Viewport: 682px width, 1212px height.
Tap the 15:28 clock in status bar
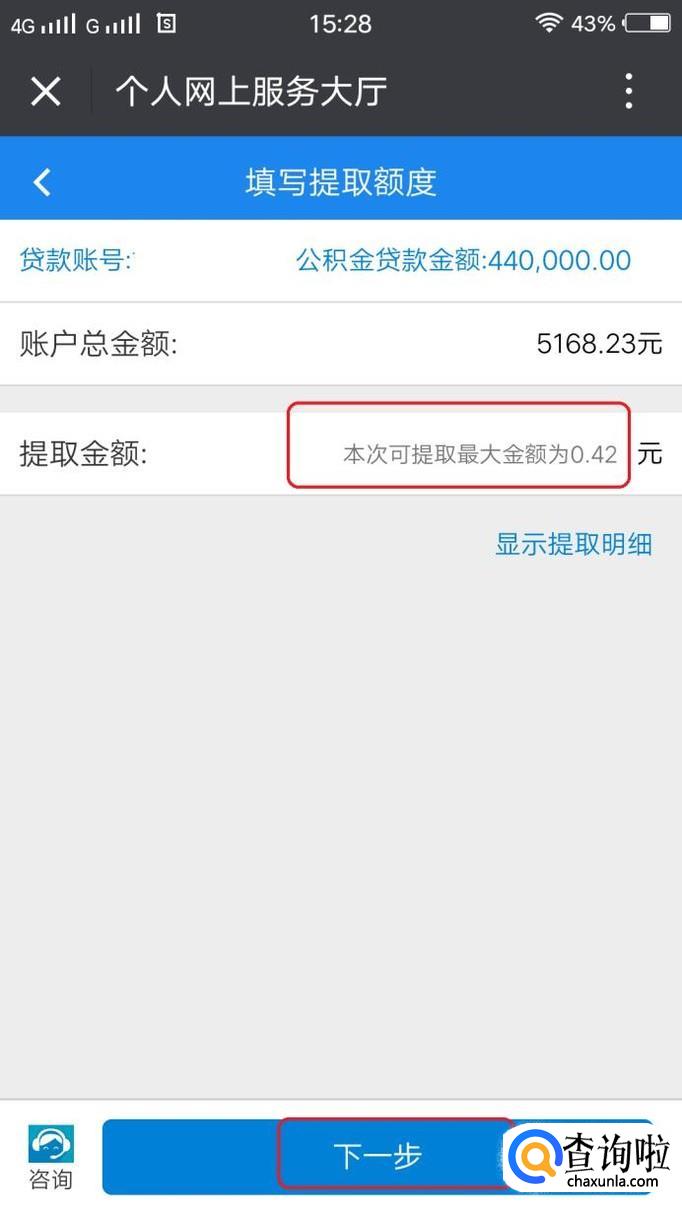tap(340, 23)
